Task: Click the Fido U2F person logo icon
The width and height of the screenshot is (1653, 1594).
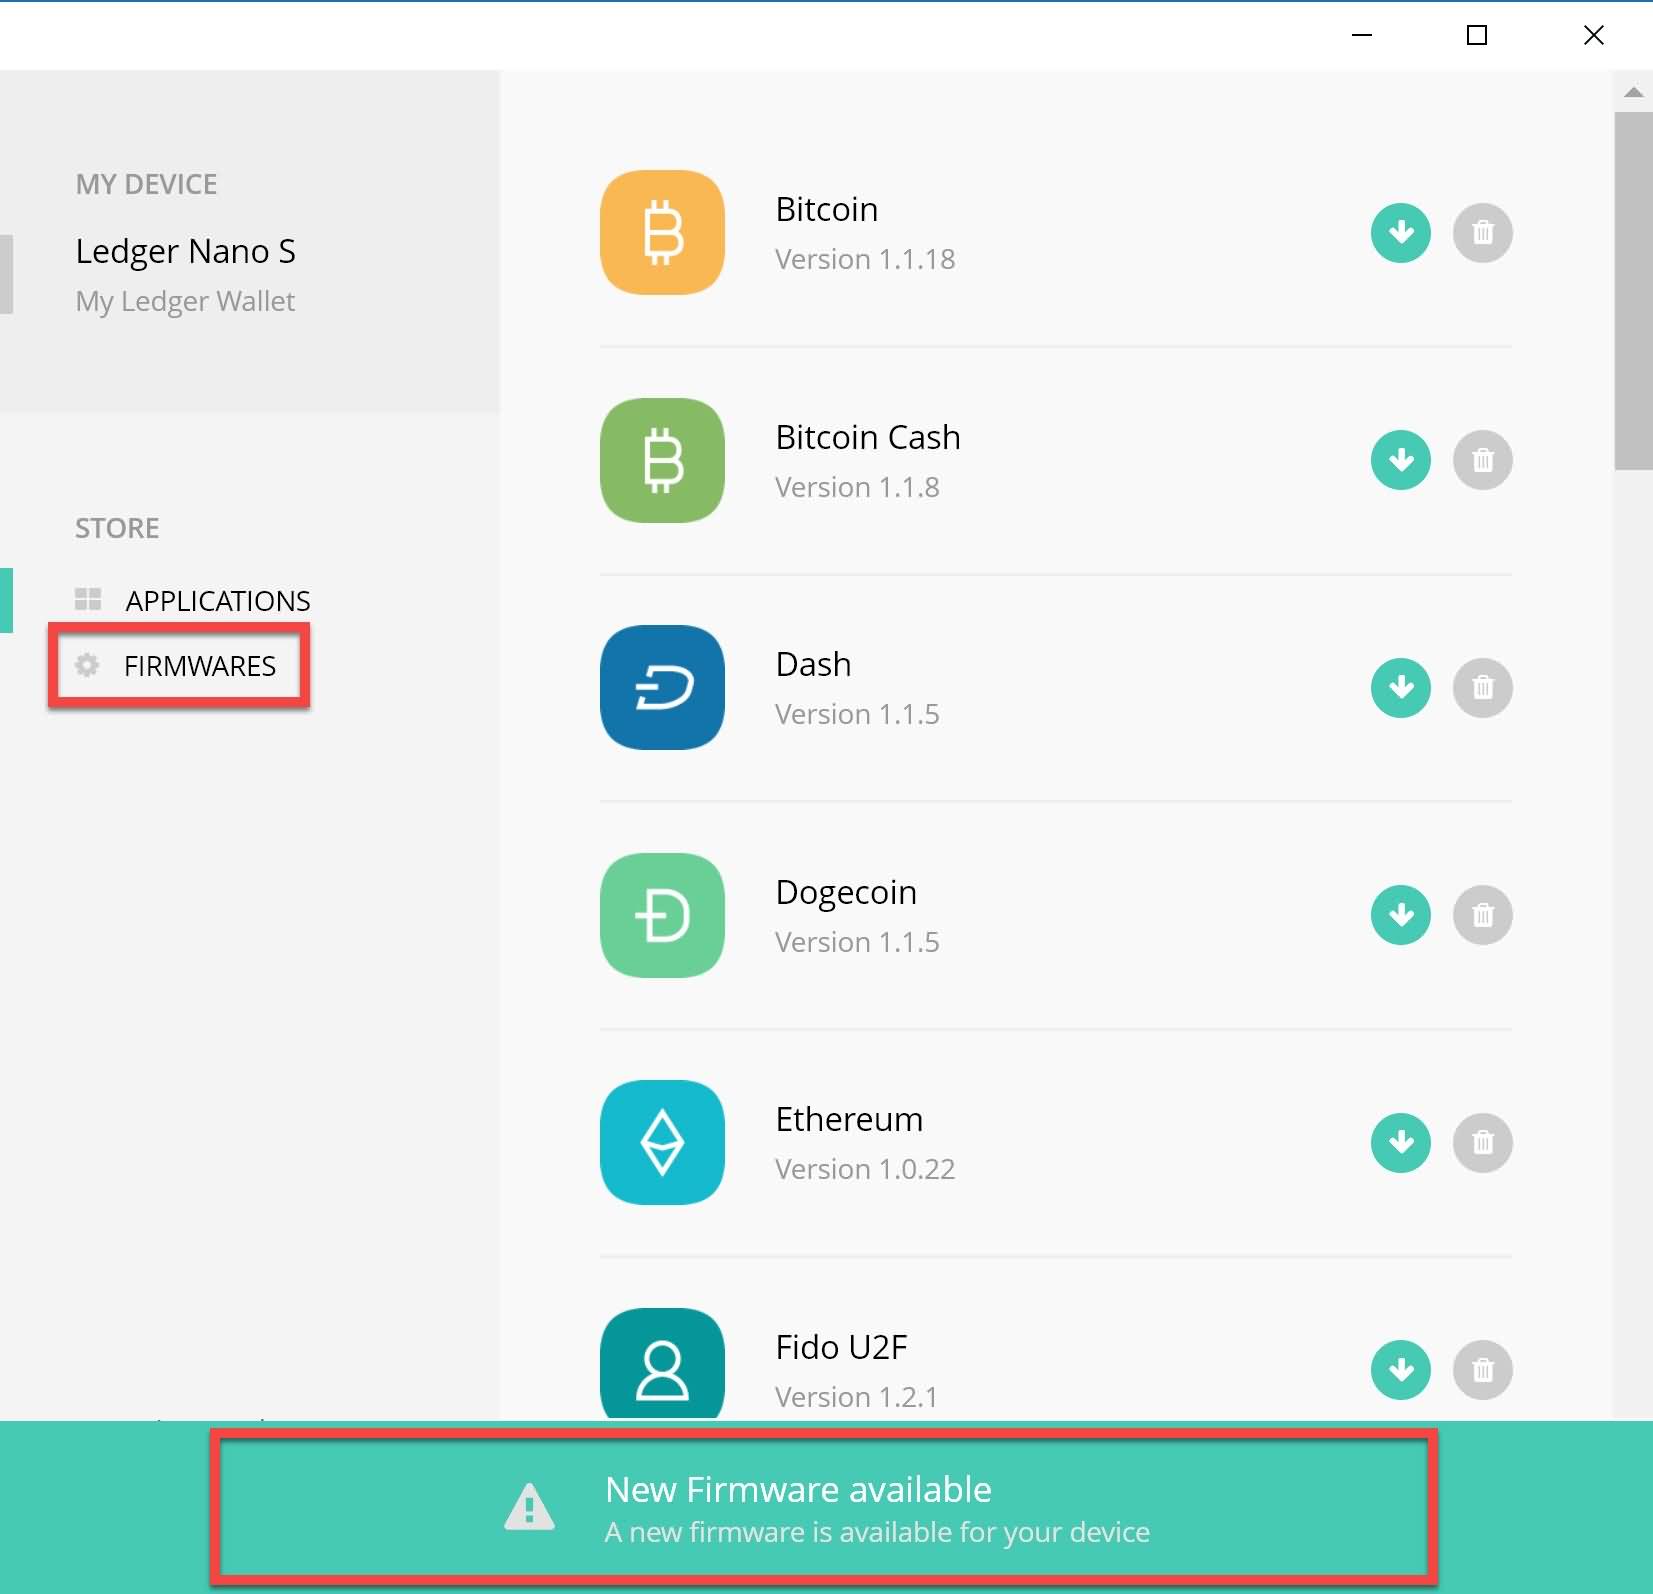Action: click(662, 1364)
